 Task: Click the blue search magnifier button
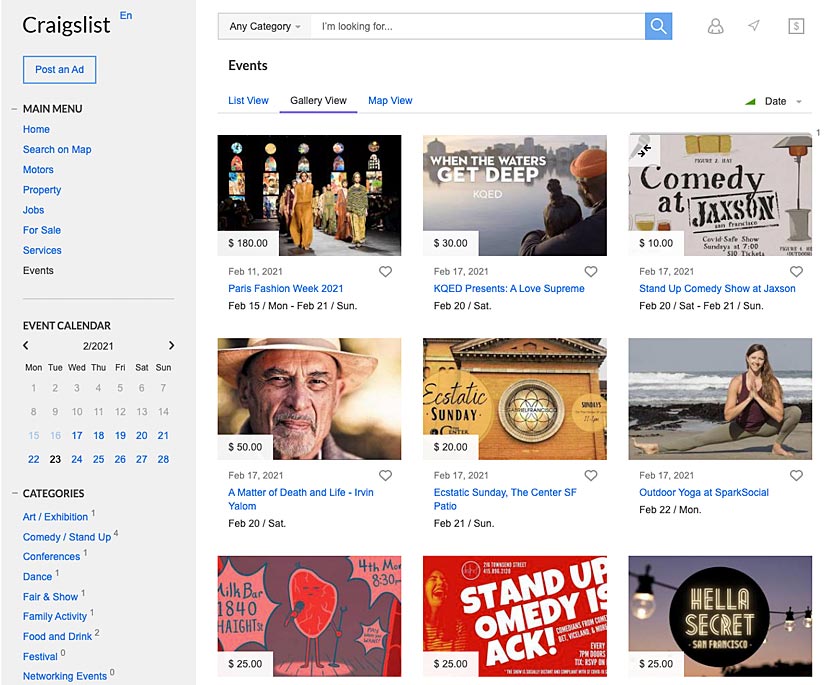pyautogui.click(x=658, y=26)
